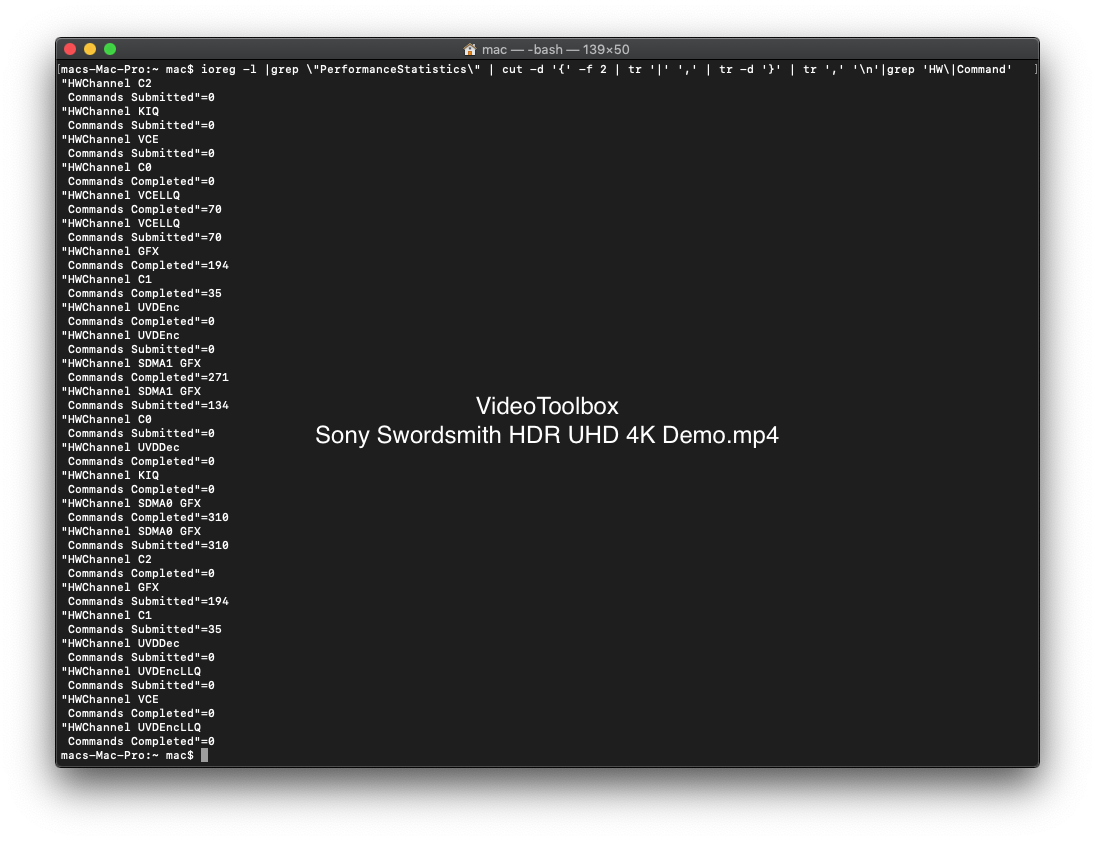Minimize the Terminal window with the yellow button
1095x841 pixels.
tap(90, 49)
